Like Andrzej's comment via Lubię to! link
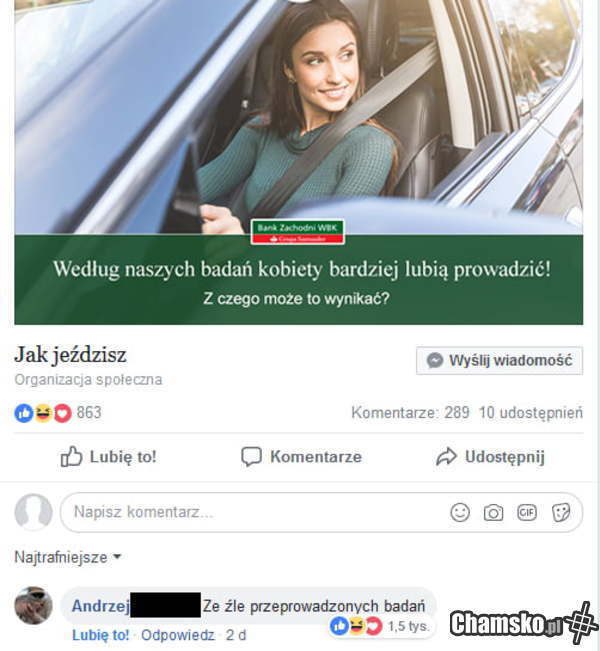This screenshot has height=651, width=600. pyautogui.click(x=100, y=635)
